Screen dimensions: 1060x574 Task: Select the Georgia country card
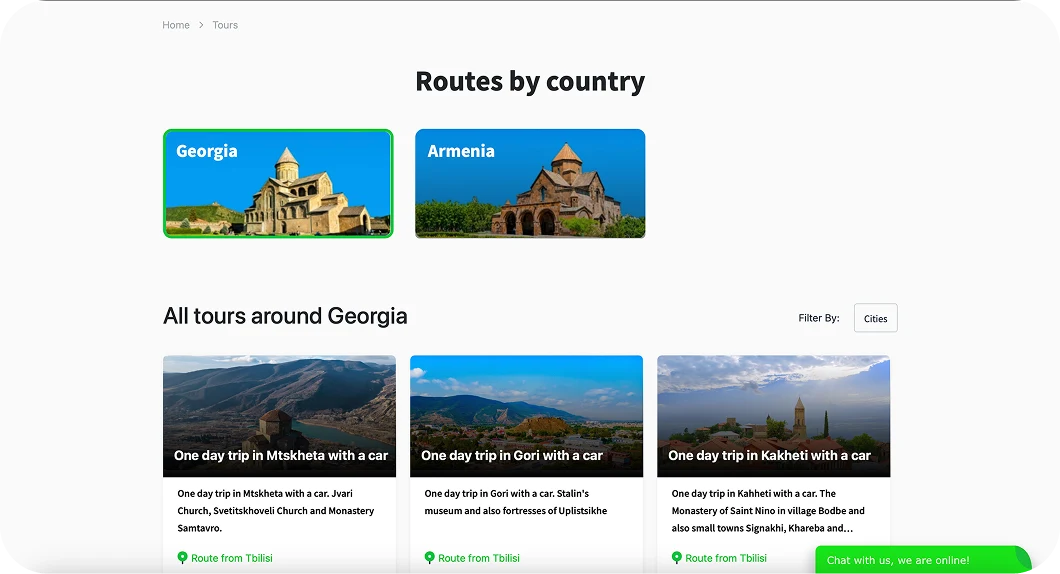(x=278, y=183)
